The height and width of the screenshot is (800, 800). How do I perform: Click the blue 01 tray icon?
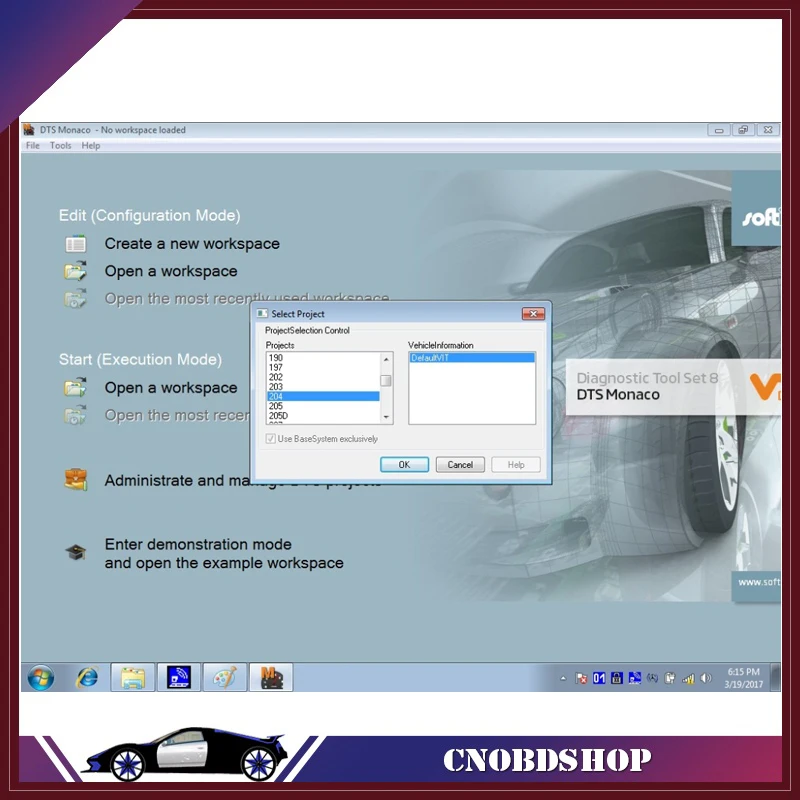point(599,678)
